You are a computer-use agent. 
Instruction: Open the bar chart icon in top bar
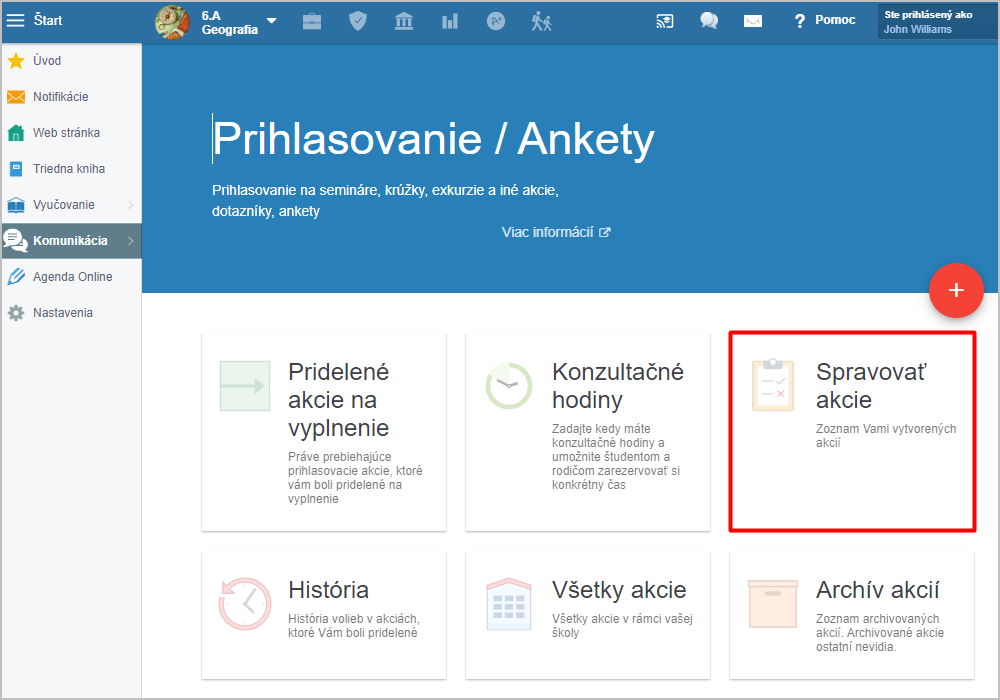click(x=450, y=22)
